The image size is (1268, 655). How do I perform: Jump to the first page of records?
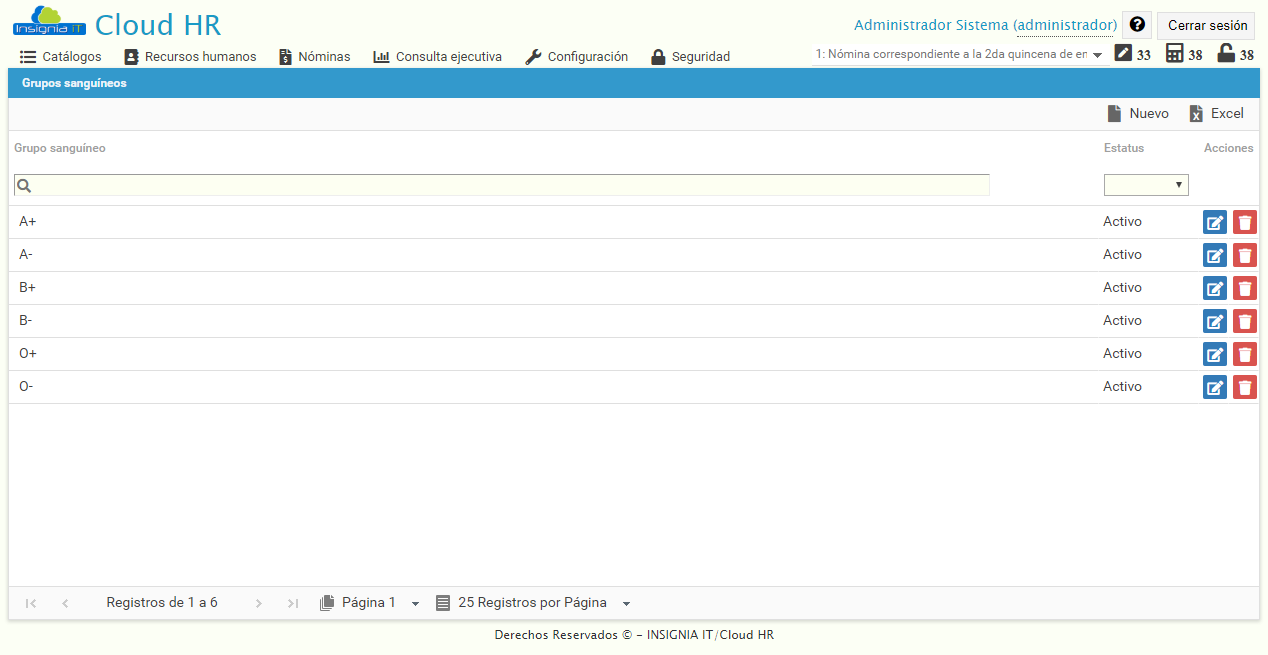[x=30, y=602]
